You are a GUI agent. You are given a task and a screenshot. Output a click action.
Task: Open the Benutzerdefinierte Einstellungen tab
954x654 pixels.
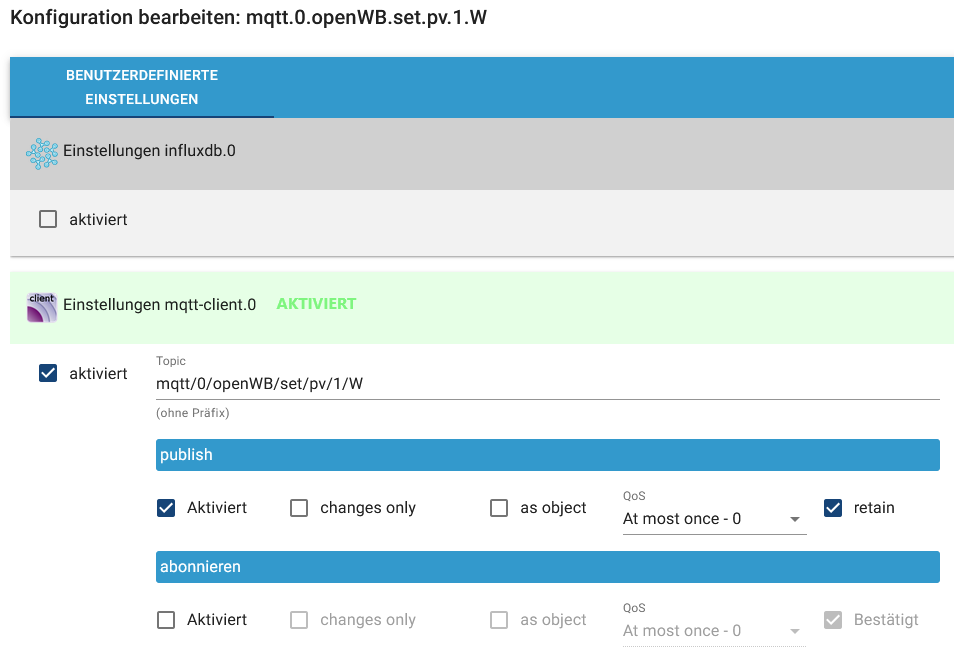pyautogui.click(x=142, y=88)
